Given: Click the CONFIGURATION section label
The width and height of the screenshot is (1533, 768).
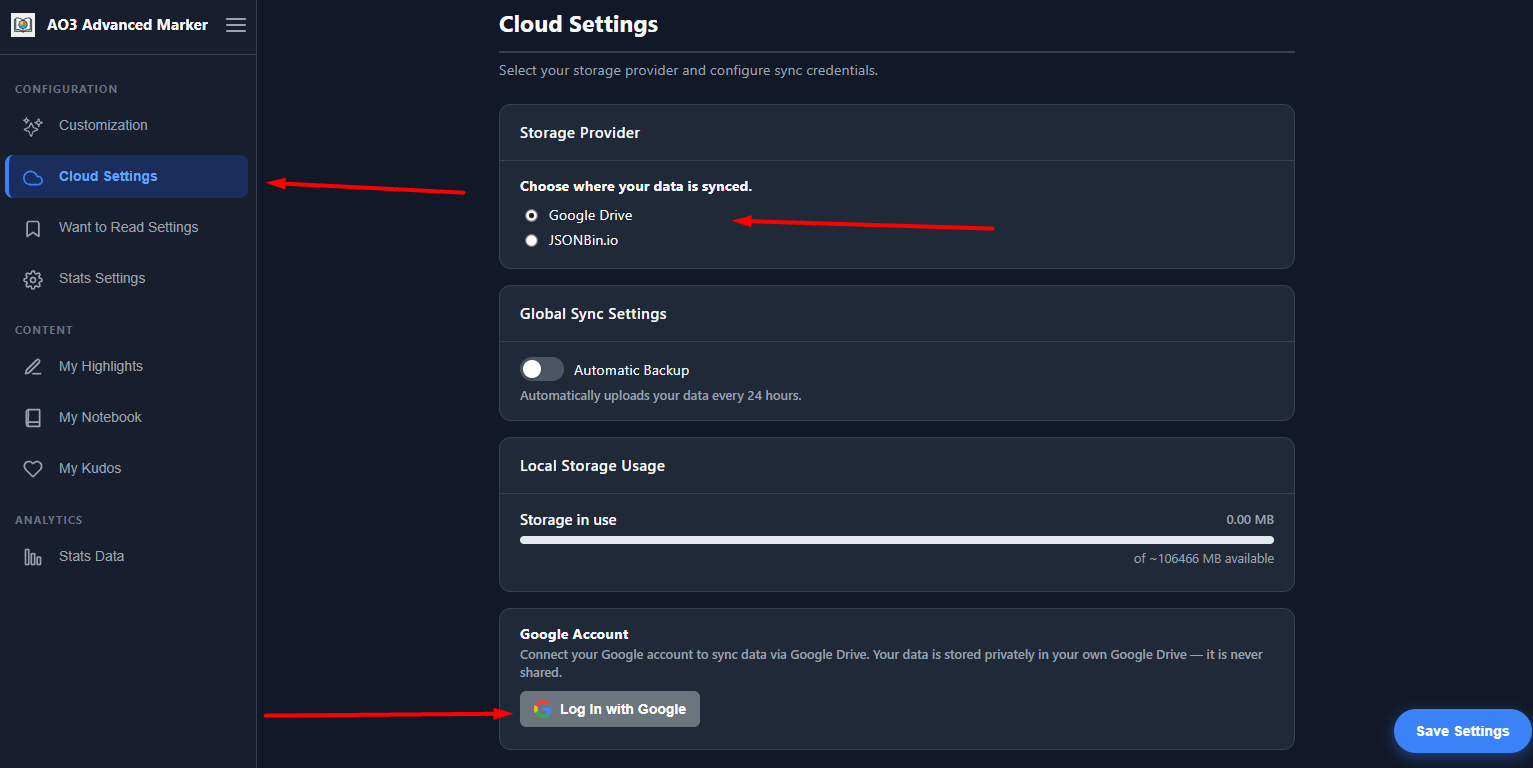Looking at the screenshot, I should 66,89.
